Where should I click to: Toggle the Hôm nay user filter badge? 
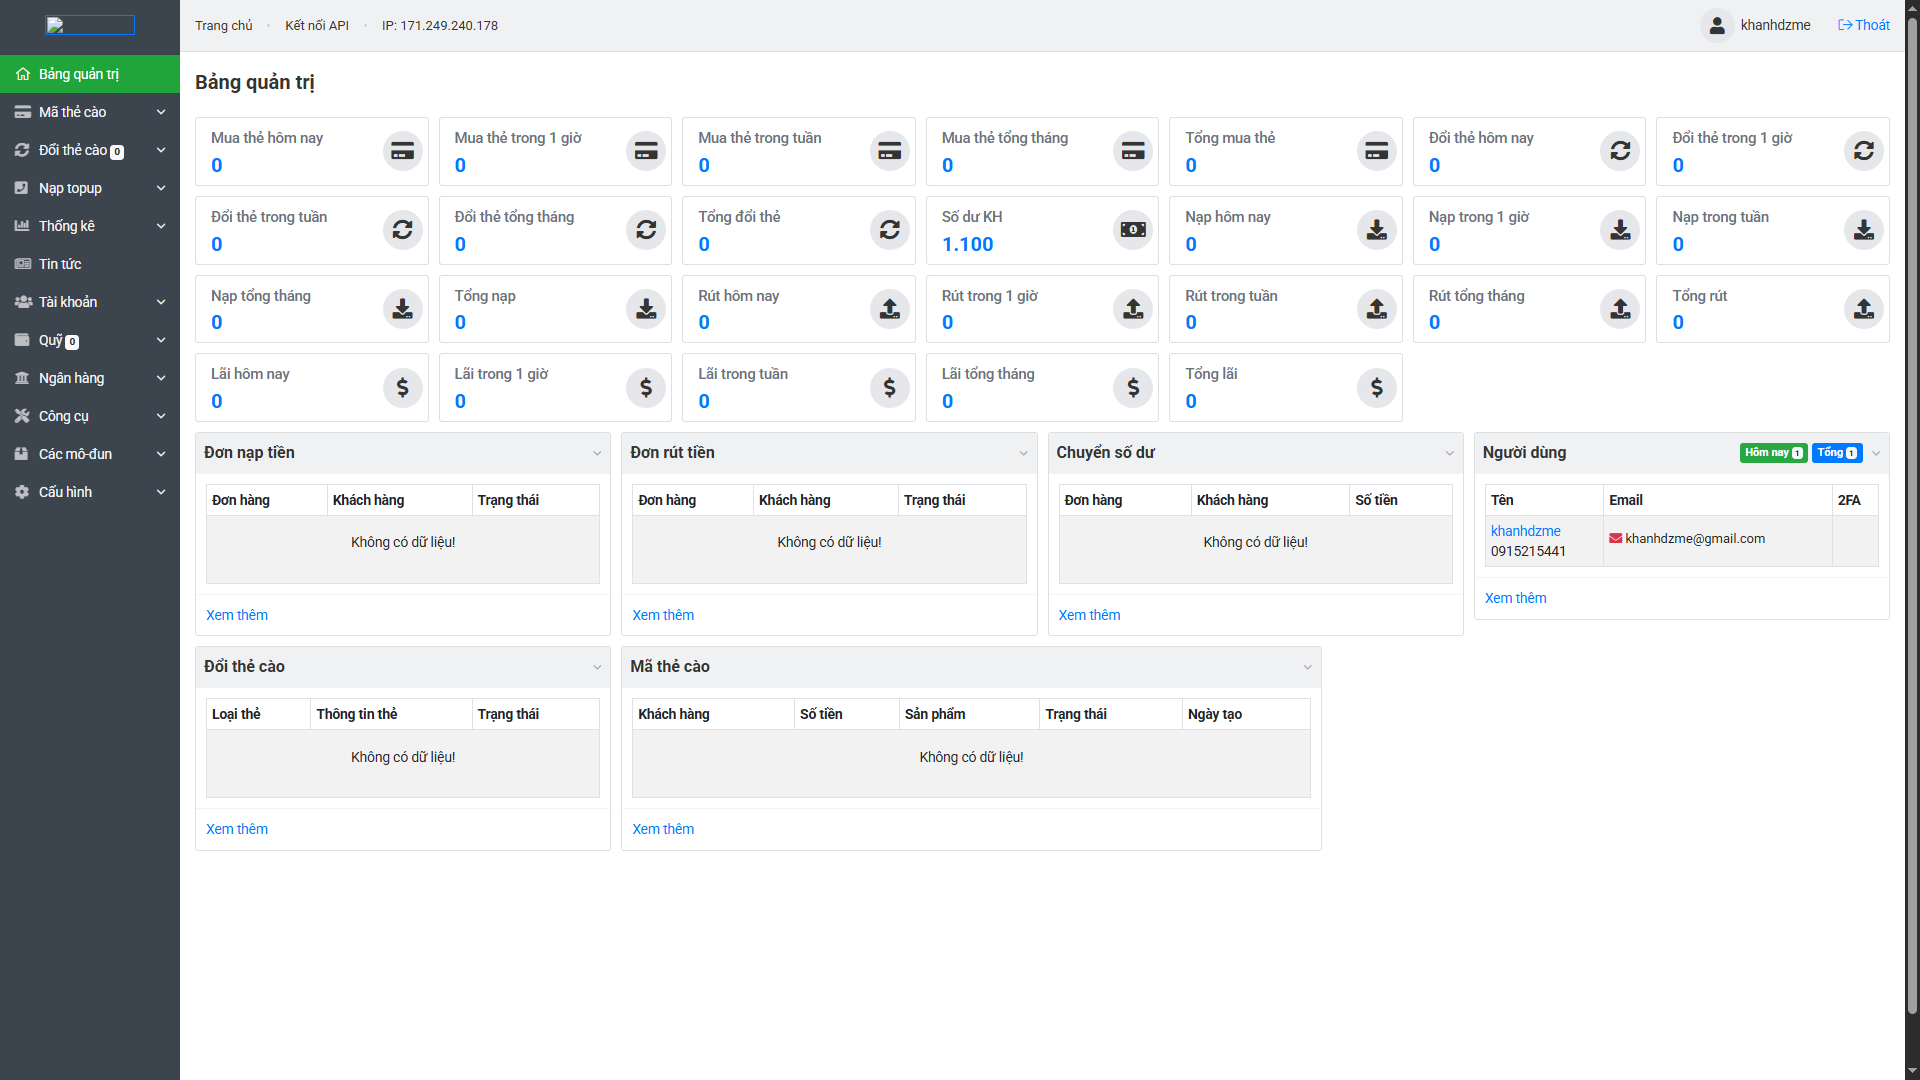[x=1773, y=453]
